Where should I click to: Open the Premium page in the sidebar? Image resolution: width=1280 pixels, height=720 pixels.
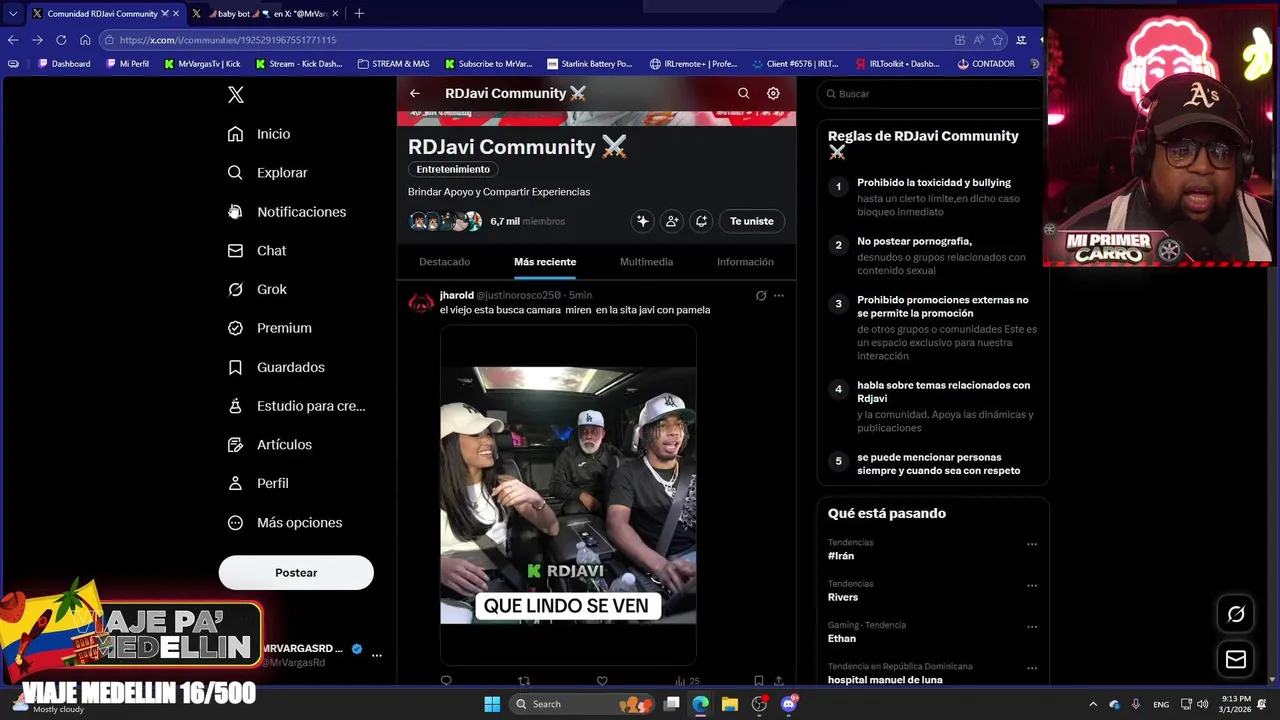[269, 328]
